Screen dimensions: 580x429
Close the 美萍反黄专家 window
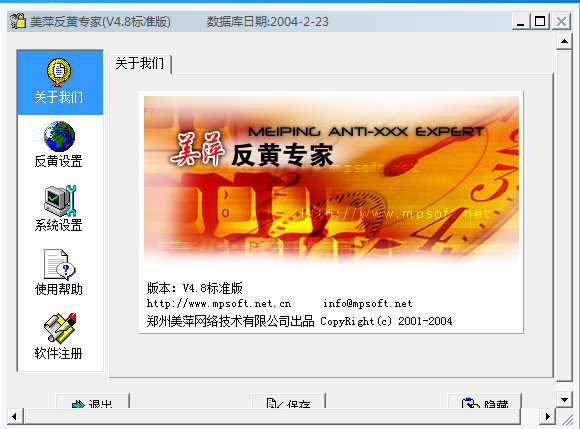click(x=561, y=21)
